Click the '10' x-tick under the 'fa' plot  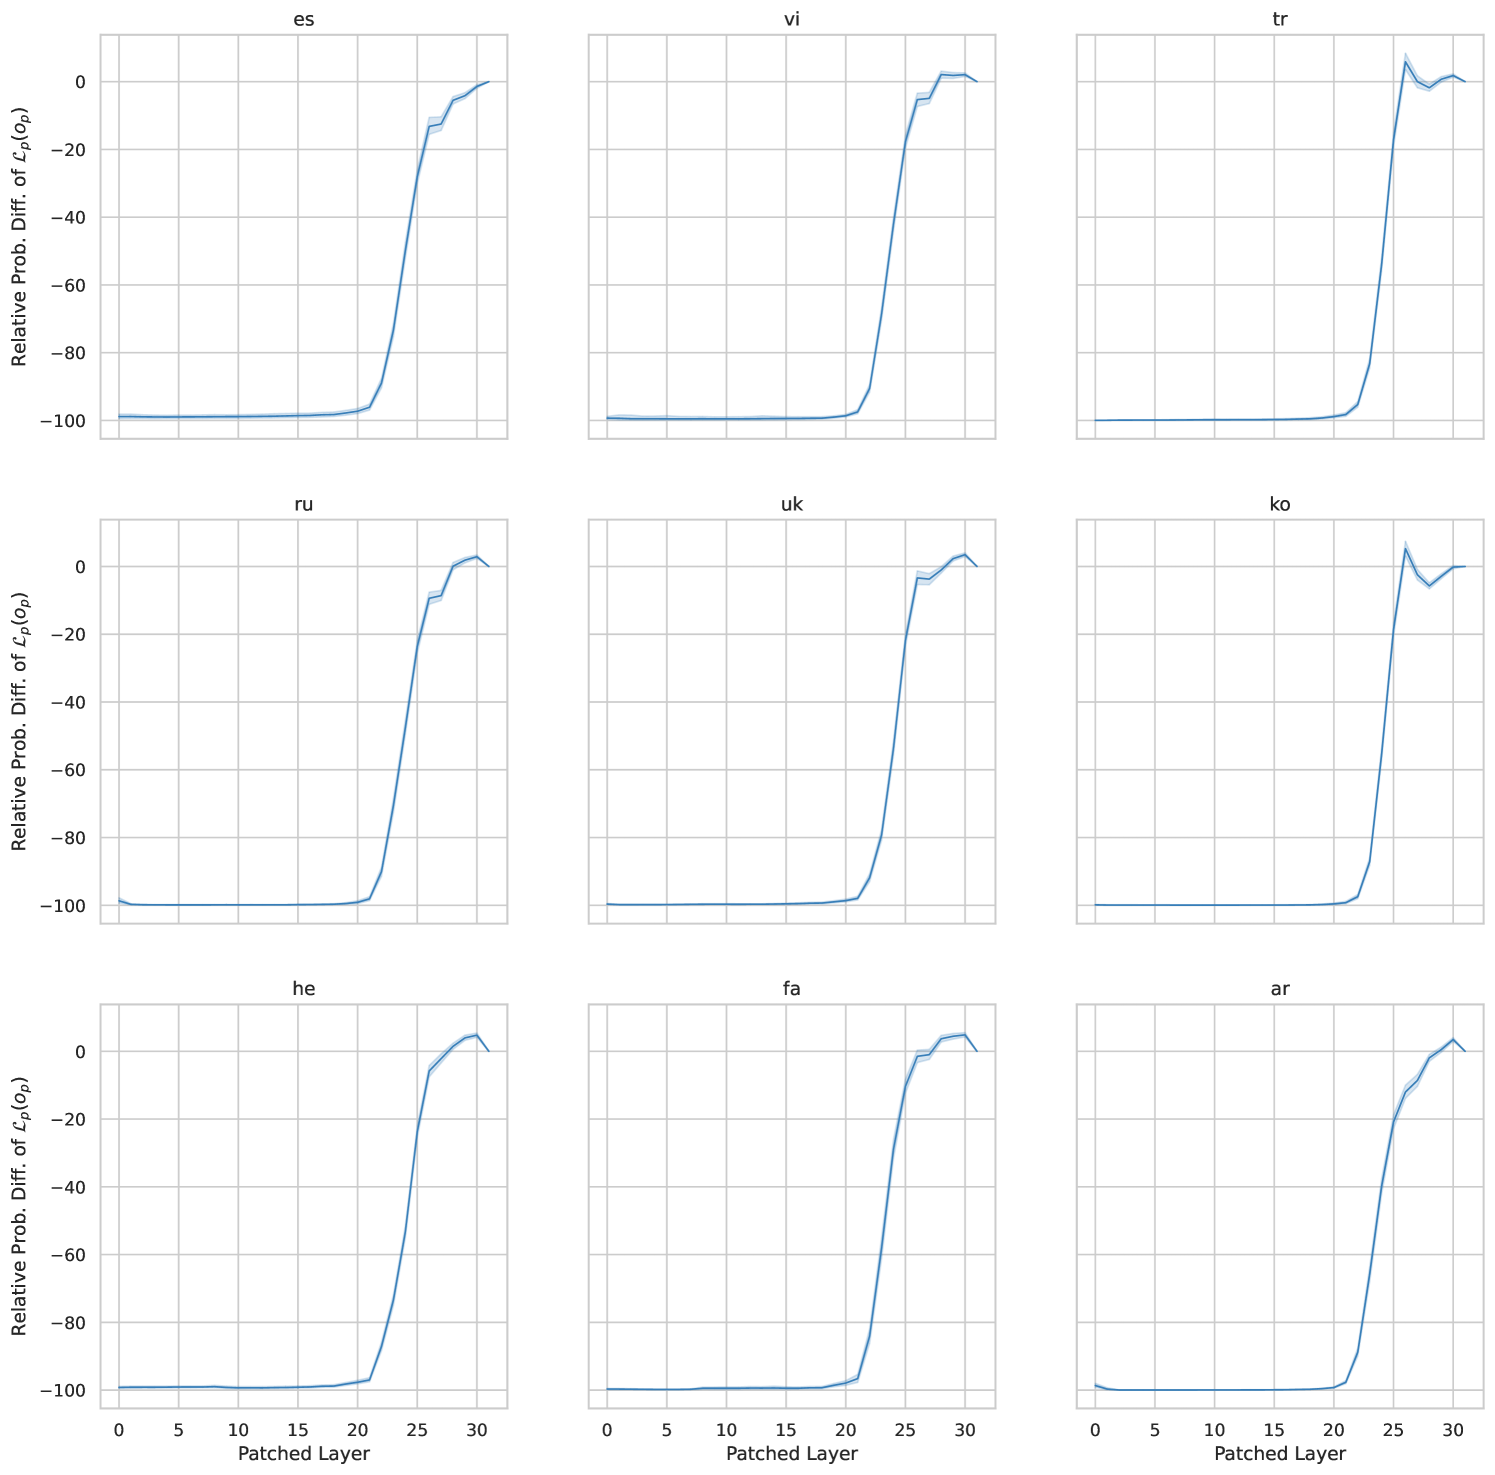pos(726,1428)
